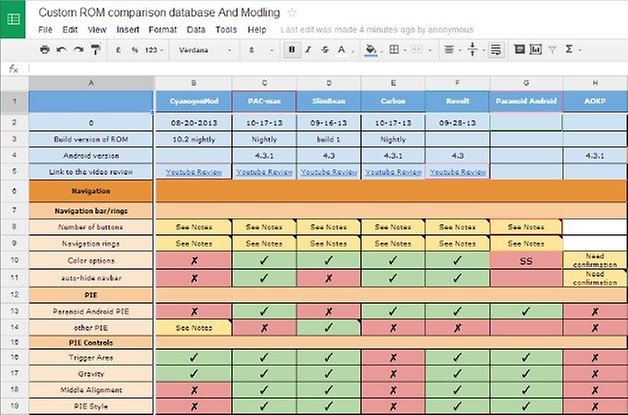
Task: Click the Merge cells icon
Action: click(x=417, y=50)
